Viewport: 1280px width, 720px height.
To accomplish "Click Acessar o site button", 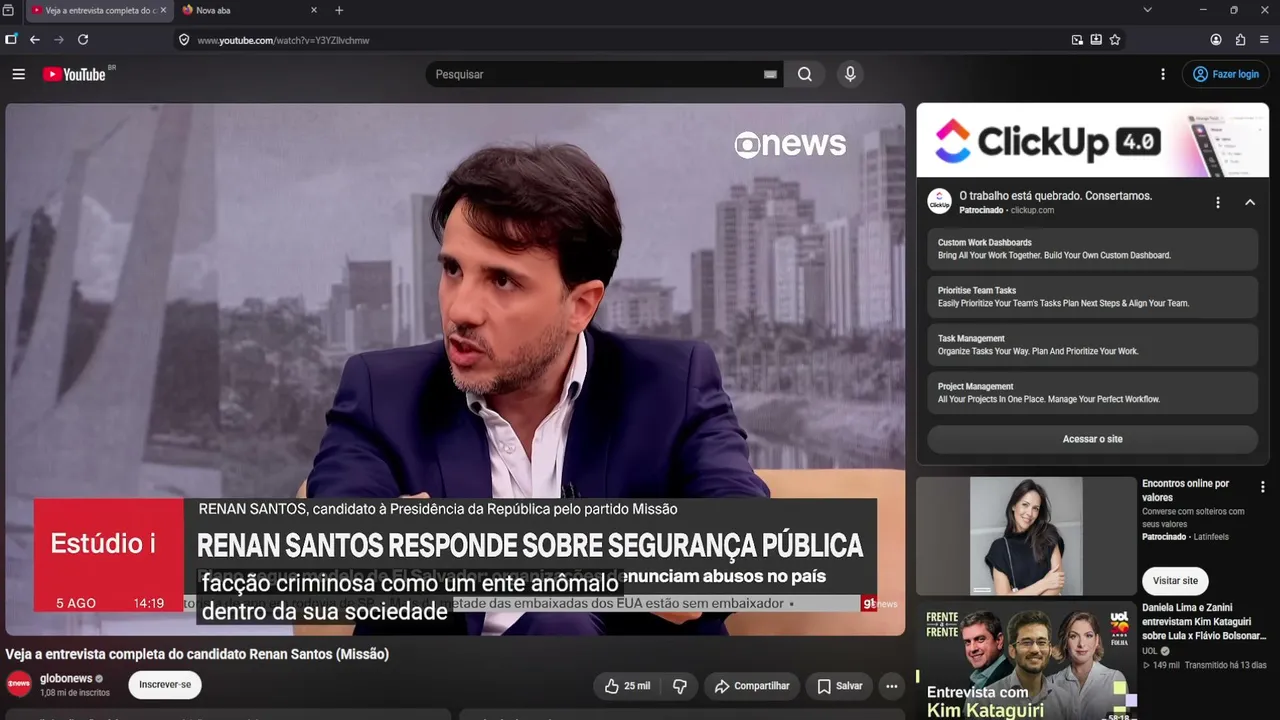I will click(1092, 439).
